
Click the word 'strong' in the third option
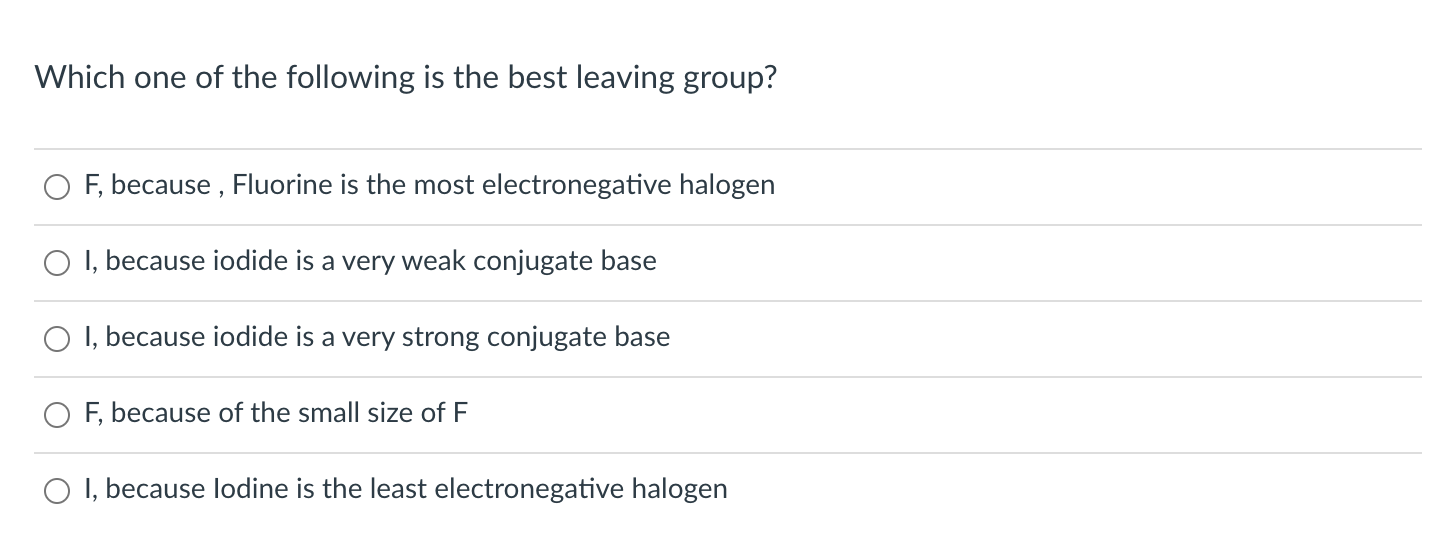[x=441, y=338]
